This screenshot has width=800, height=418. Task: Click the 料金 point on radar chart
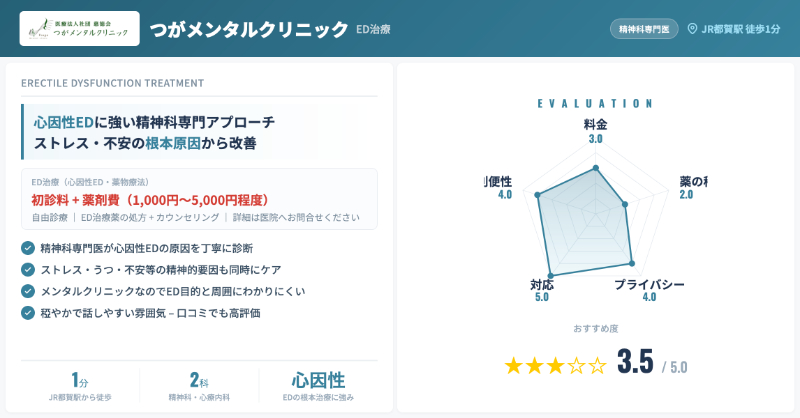pos(596,167)
